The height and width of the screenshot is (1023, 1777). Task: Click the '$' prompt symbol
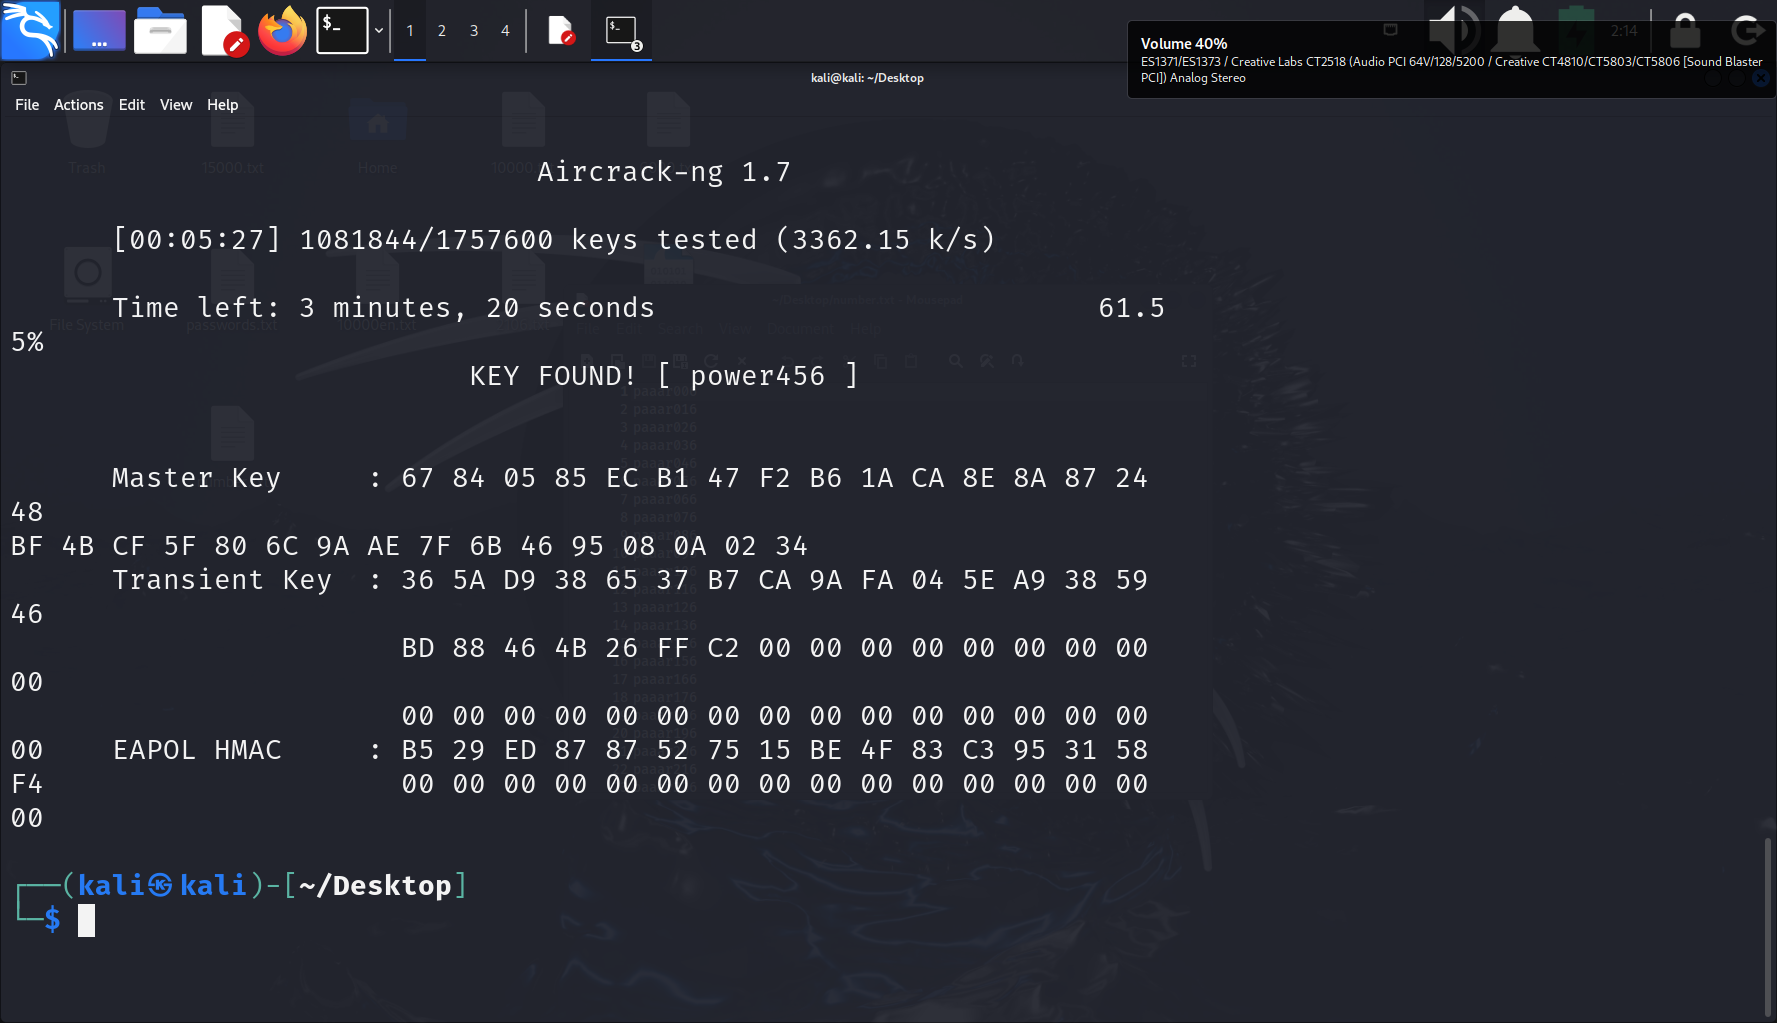(x=53, y=920)
